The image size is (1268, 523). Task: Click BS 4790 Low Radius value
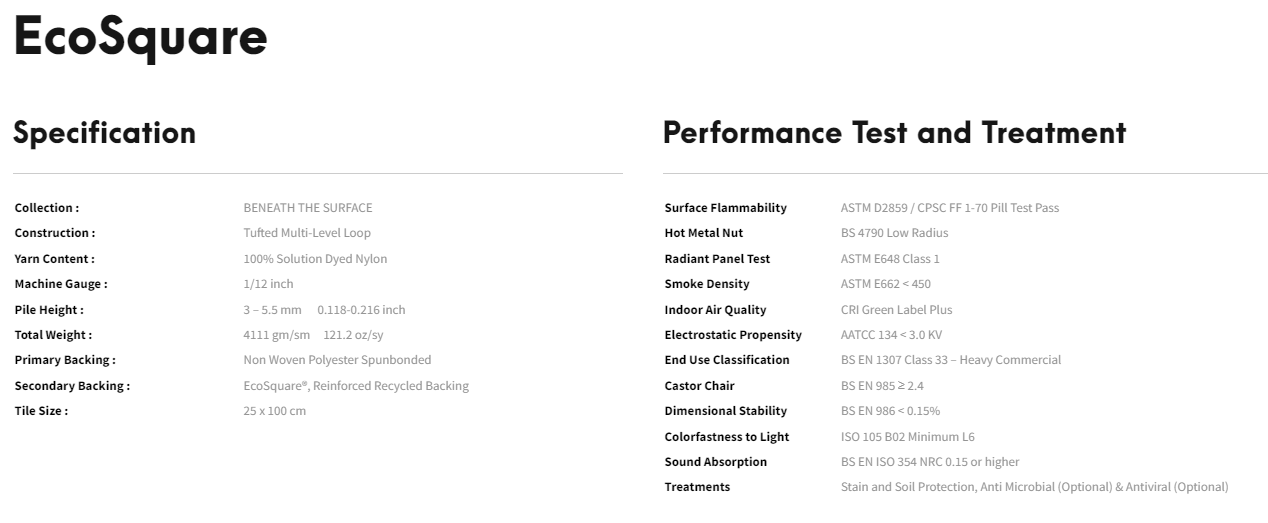pyautogui.click(x=895, y=233)
